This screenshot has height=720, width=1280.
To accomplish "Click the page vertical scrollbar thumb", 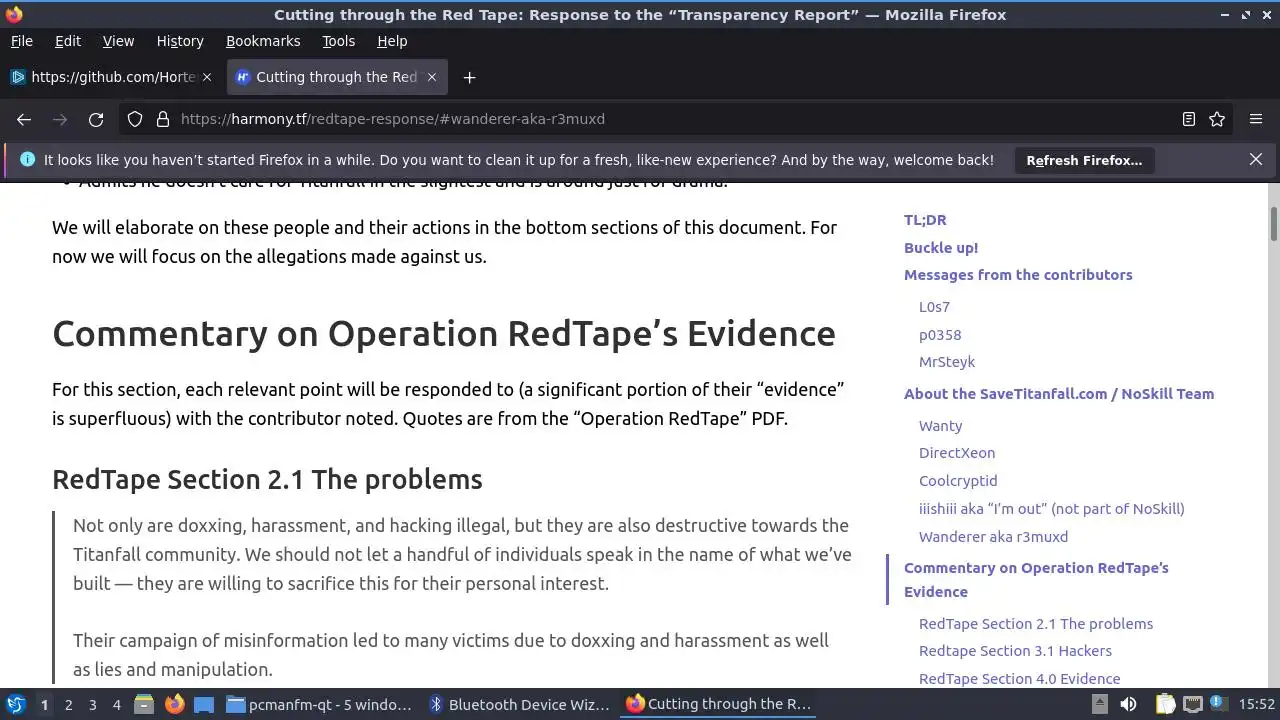I will pyautogui.click(x=1273, y=224).
